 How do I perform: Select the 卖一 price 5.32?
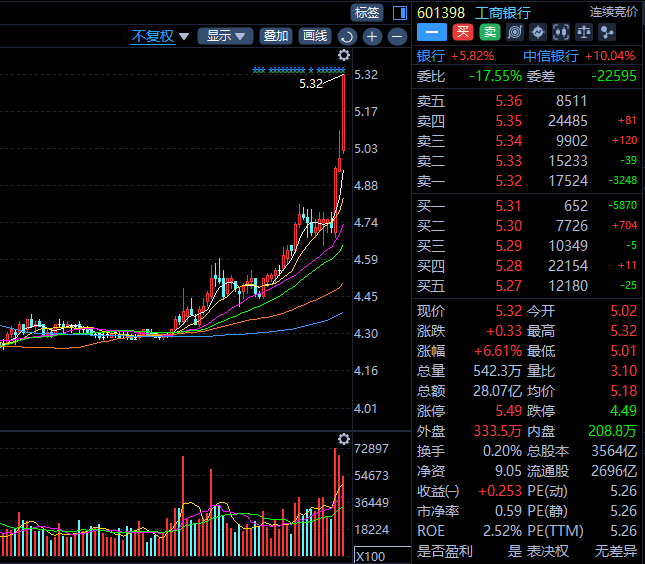click(x=508, y=181)
